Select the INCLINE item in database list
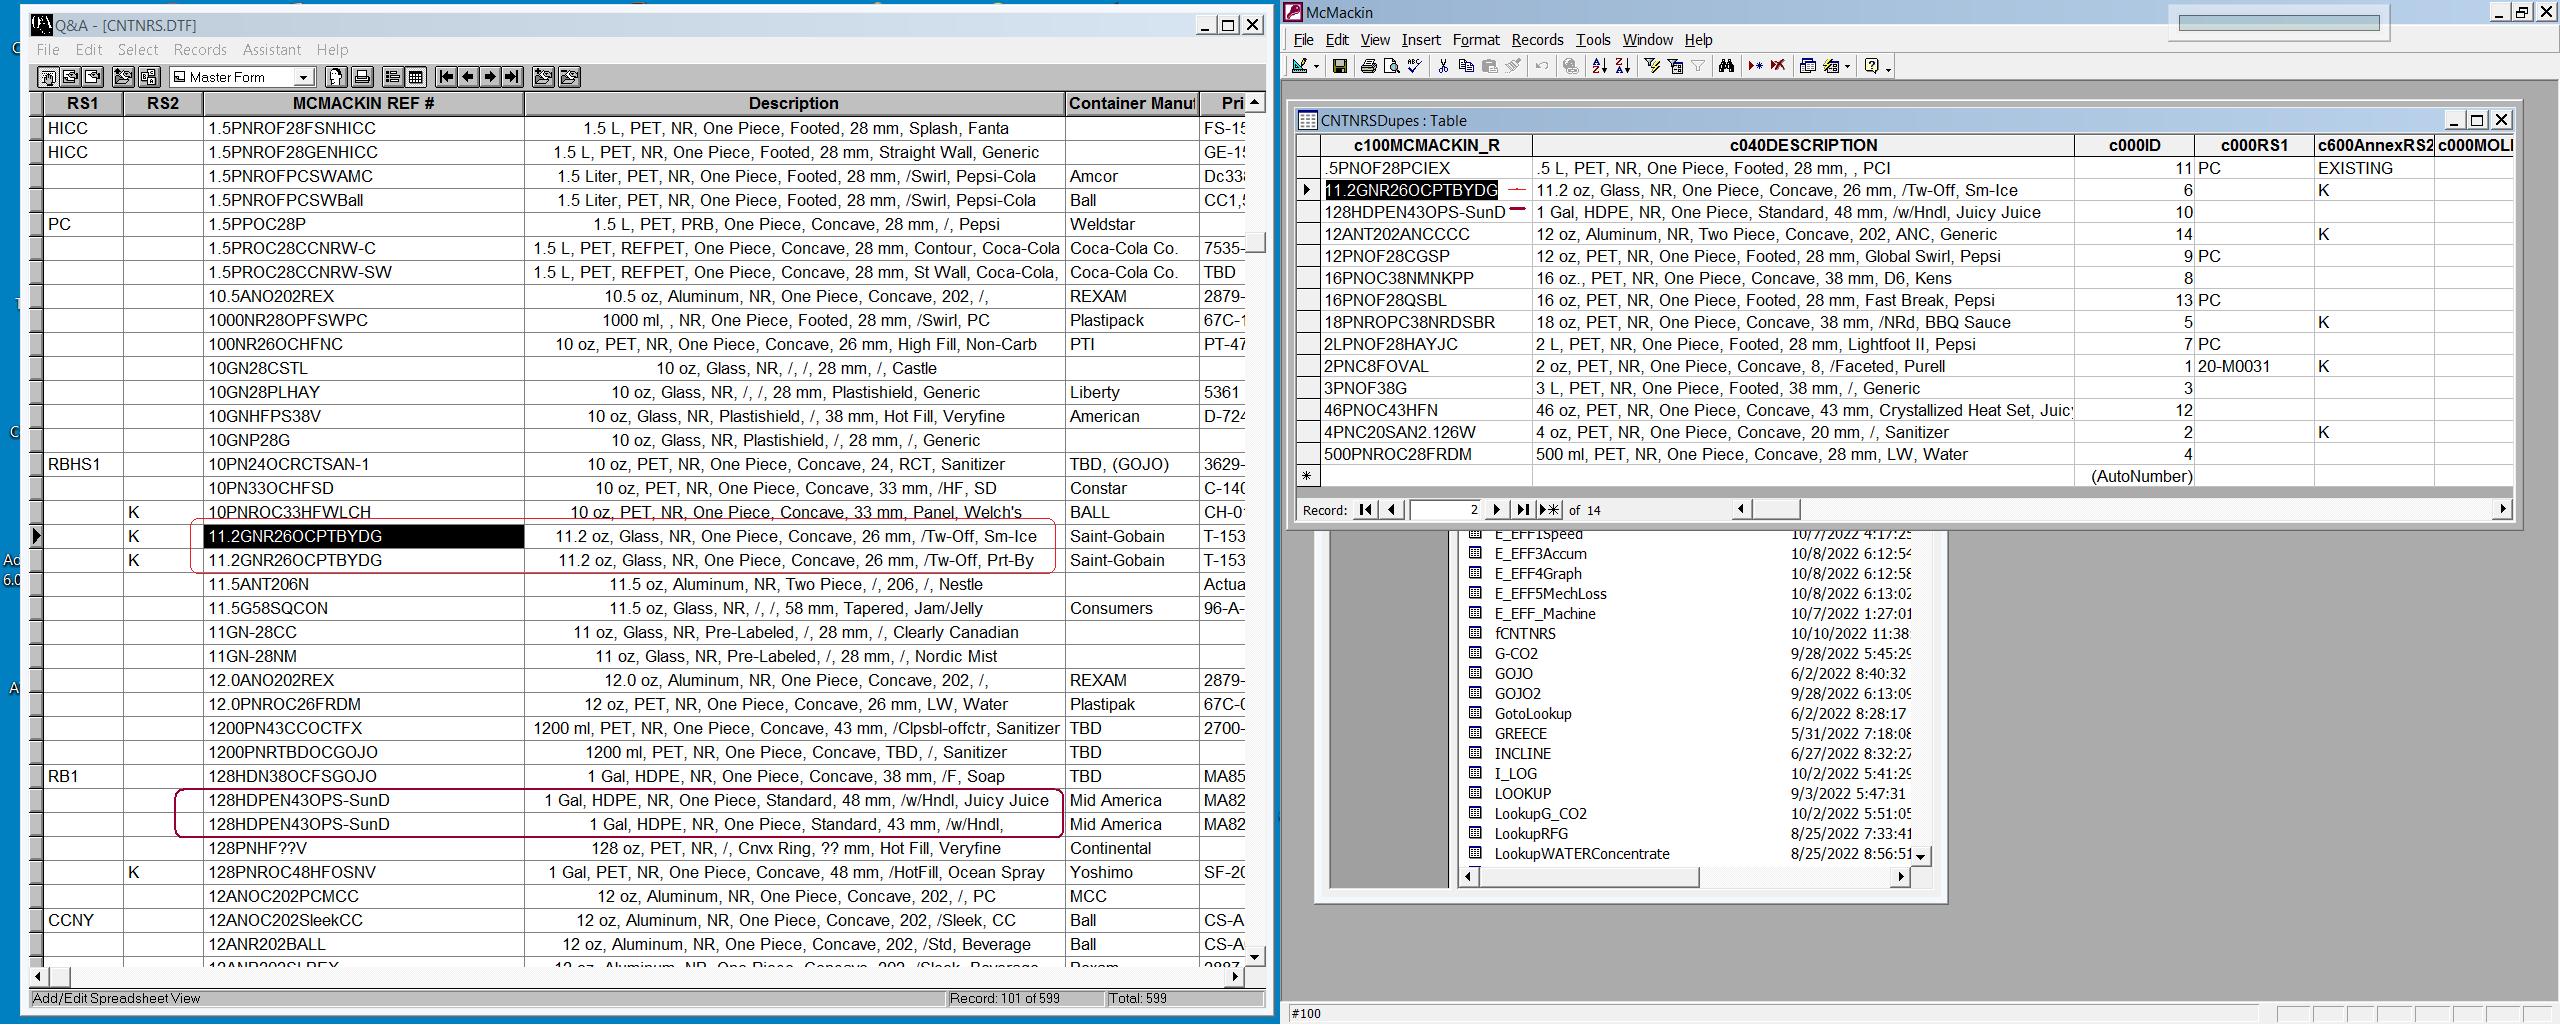The width and height of the screenshot is (2560, 1036). click(x=1523, y=754)
